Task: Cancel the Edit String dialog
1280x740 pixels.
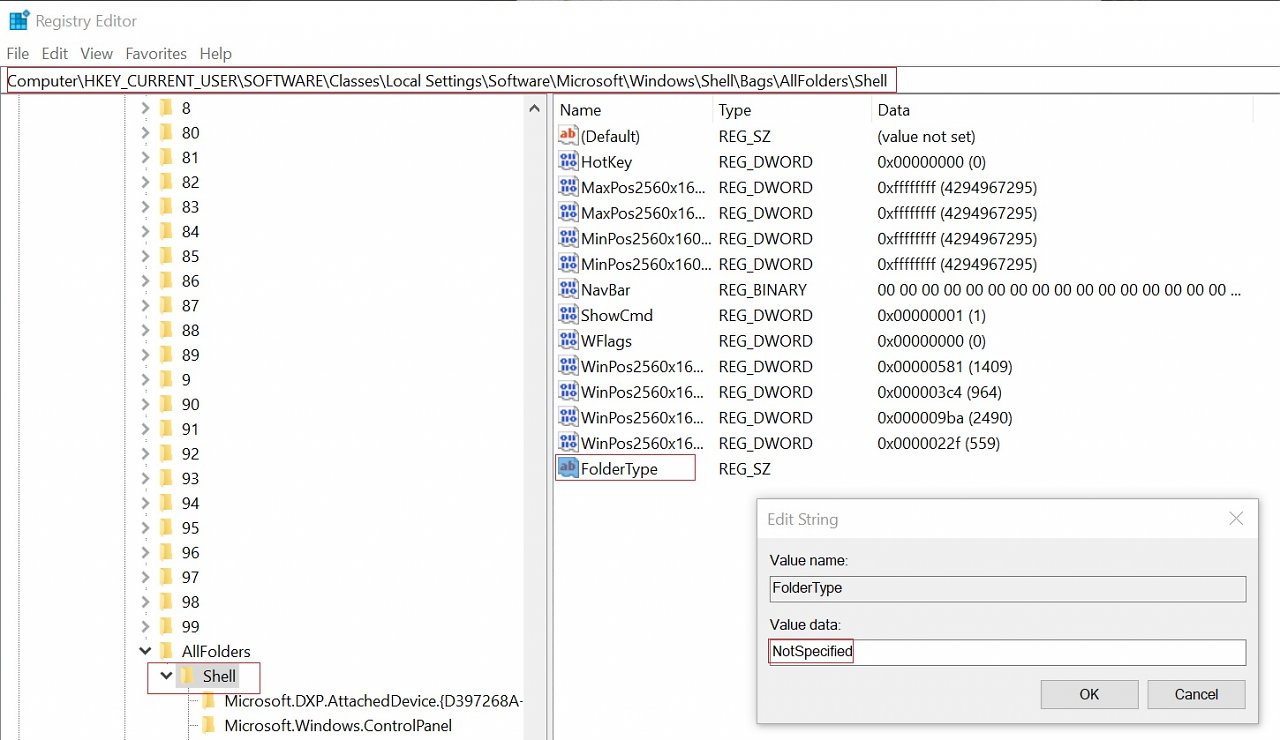Action: point(1196,694)
